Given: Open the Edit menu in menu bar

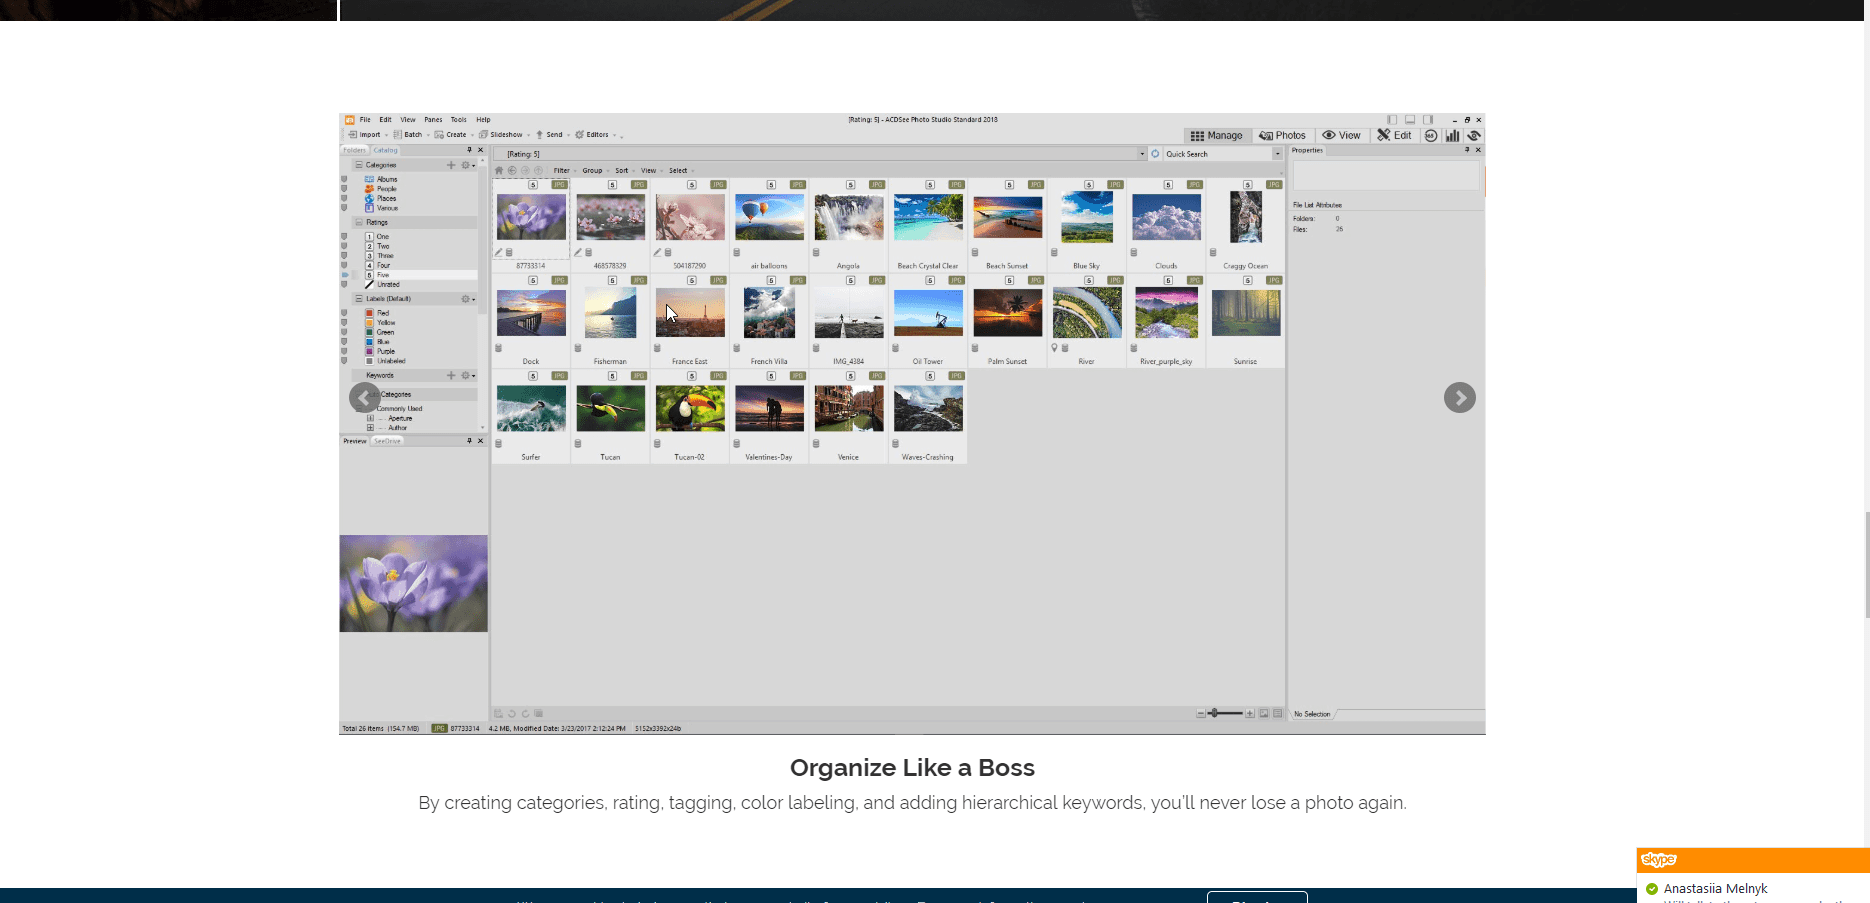Looking at the screenshot, I should pyautogui.click(x=385, y=120).
